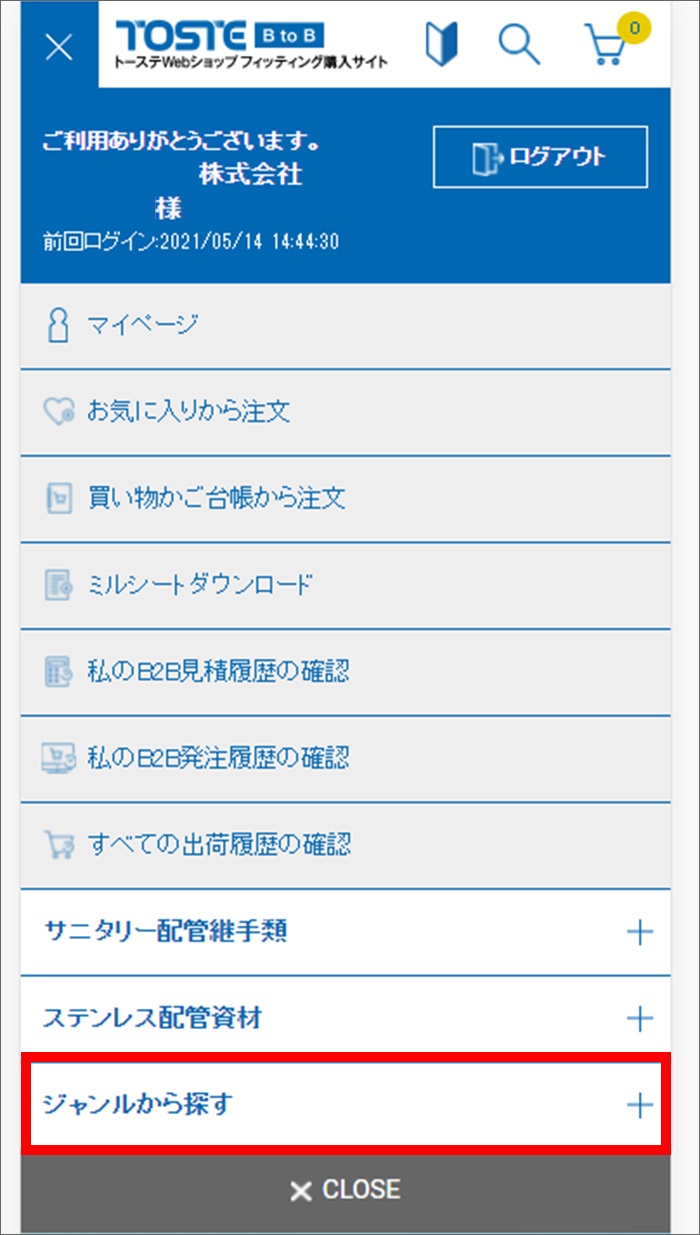The width and height of the screenshot is (700, 1235).
Task: Select ミルシートダウンロード menu entry
Action: click(200, 585)
